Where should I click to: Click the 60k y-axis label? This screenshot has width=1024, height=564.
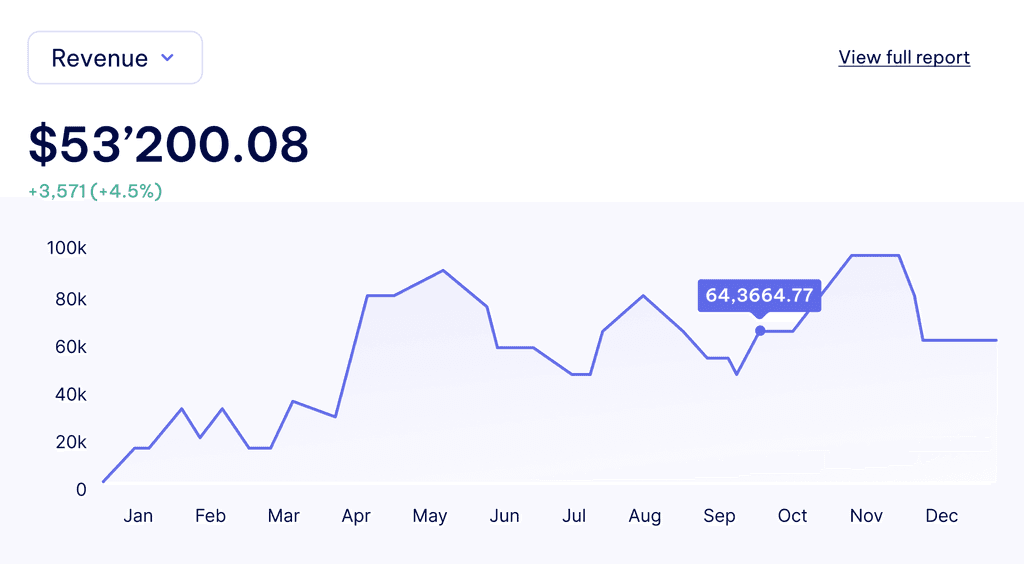pos(71,347)
